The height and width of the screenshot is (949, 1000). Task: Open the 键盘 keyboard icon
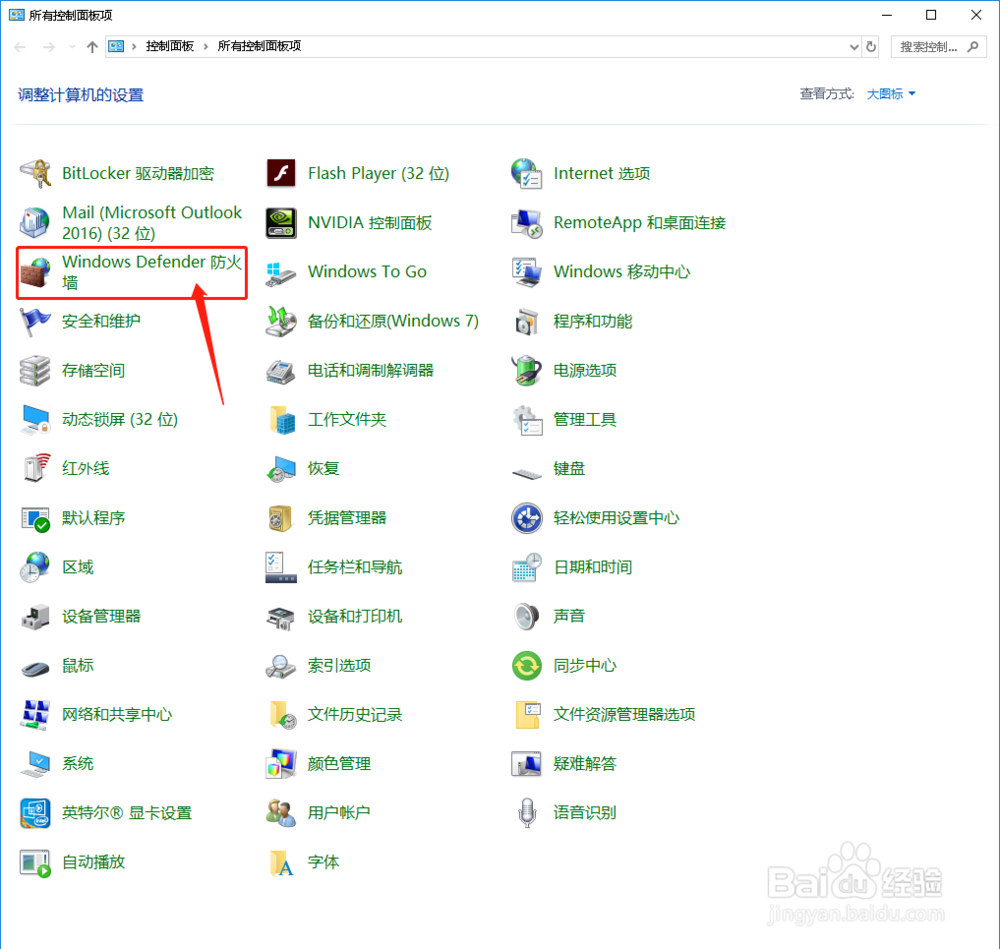[x=526, y=473]
